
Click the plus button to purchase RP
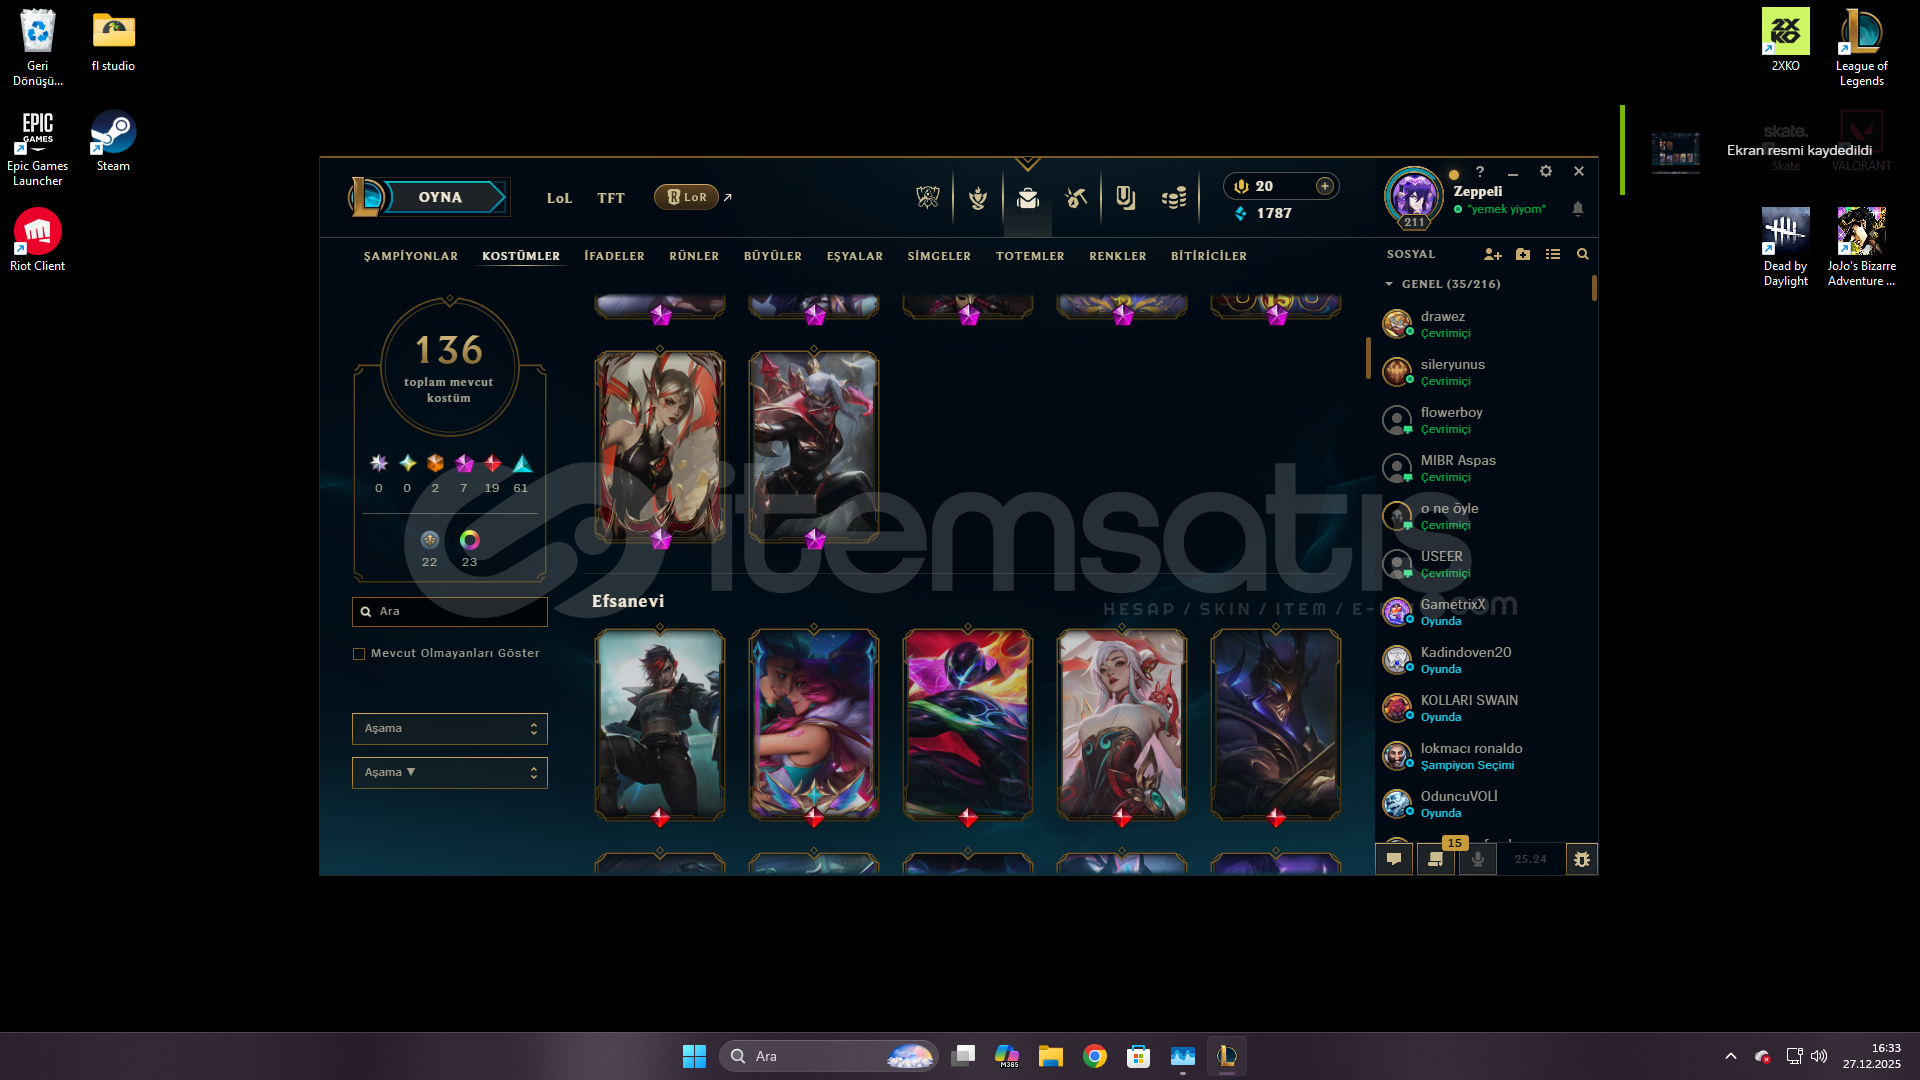[x=1324, y=186]
